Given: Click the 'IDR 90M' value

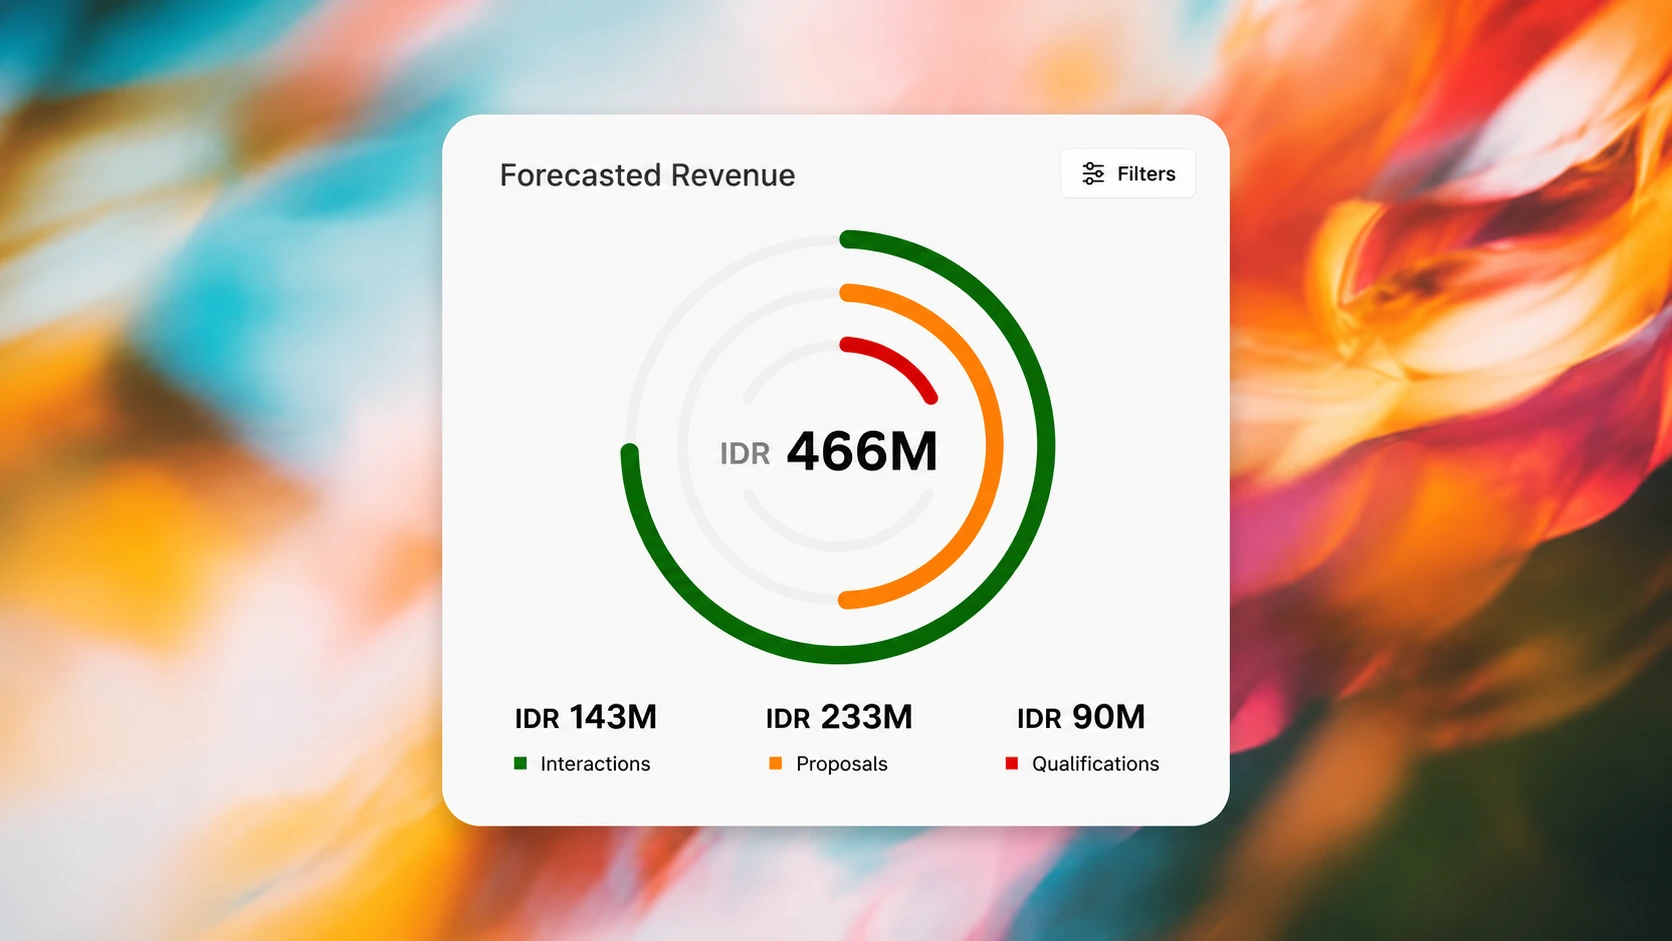Looking at the screenshot, I should [x=1081, y=717].
